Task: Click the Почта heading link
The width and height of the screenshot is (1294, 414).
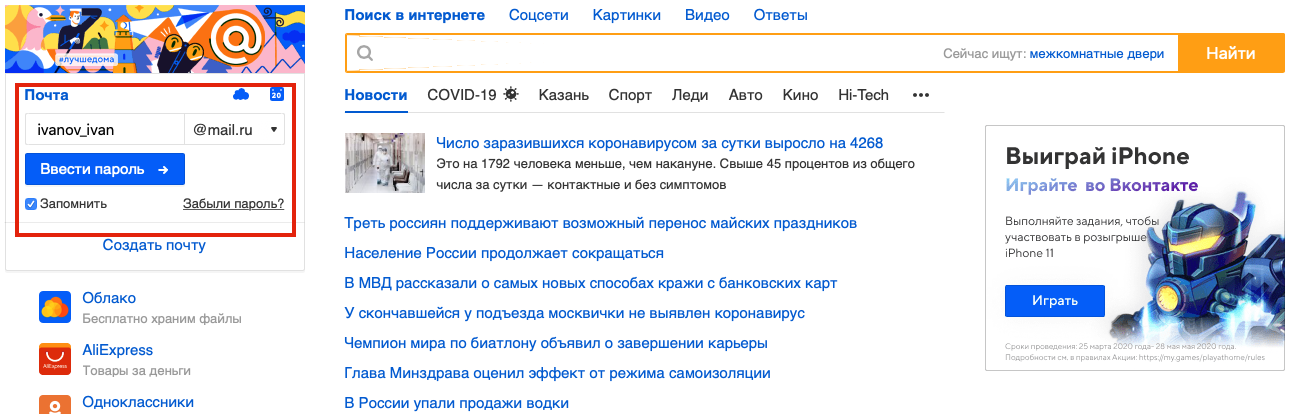Action: tap(47, 95)
